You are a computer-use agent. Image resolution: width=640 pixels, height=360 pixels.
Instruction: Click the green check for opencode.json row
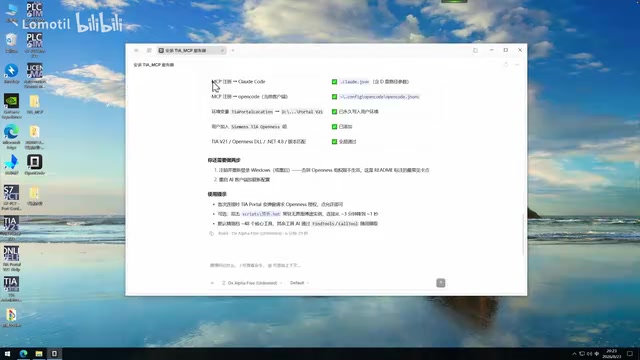(x=334, y=97)
